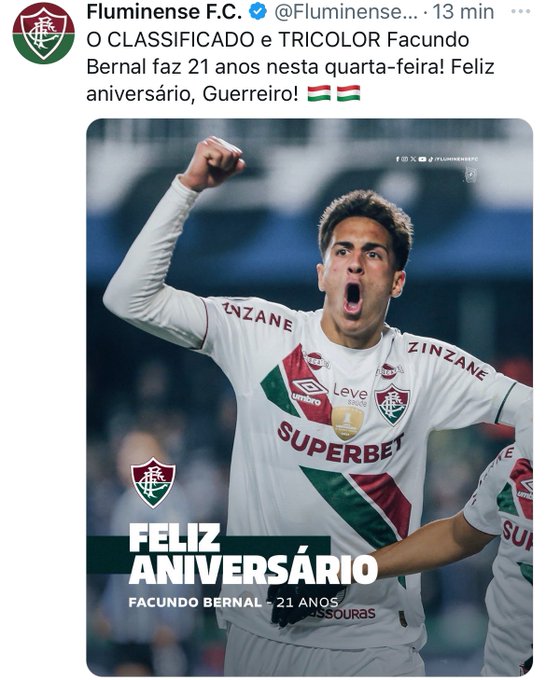Click the Umbro logo on the jersey
The height and width of the screenshot is (680, 546).
(308, 392)
